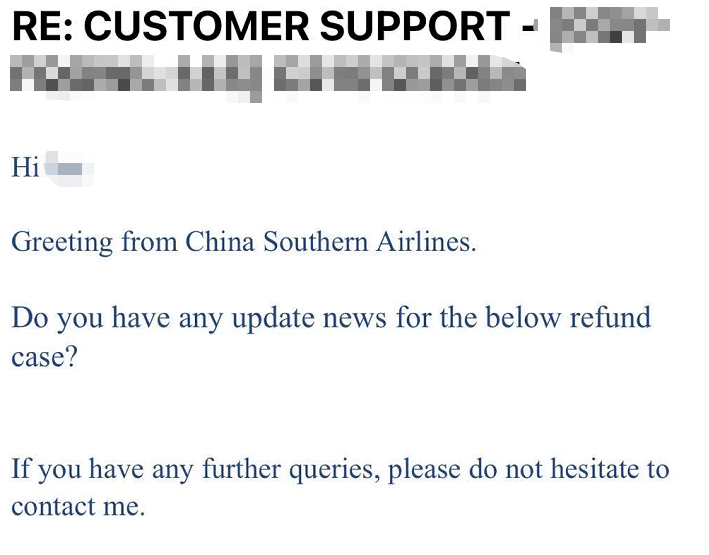Click the pixelated text after the subject dash
Viewport: 709px width, 555px height.
tap(610, 29)
